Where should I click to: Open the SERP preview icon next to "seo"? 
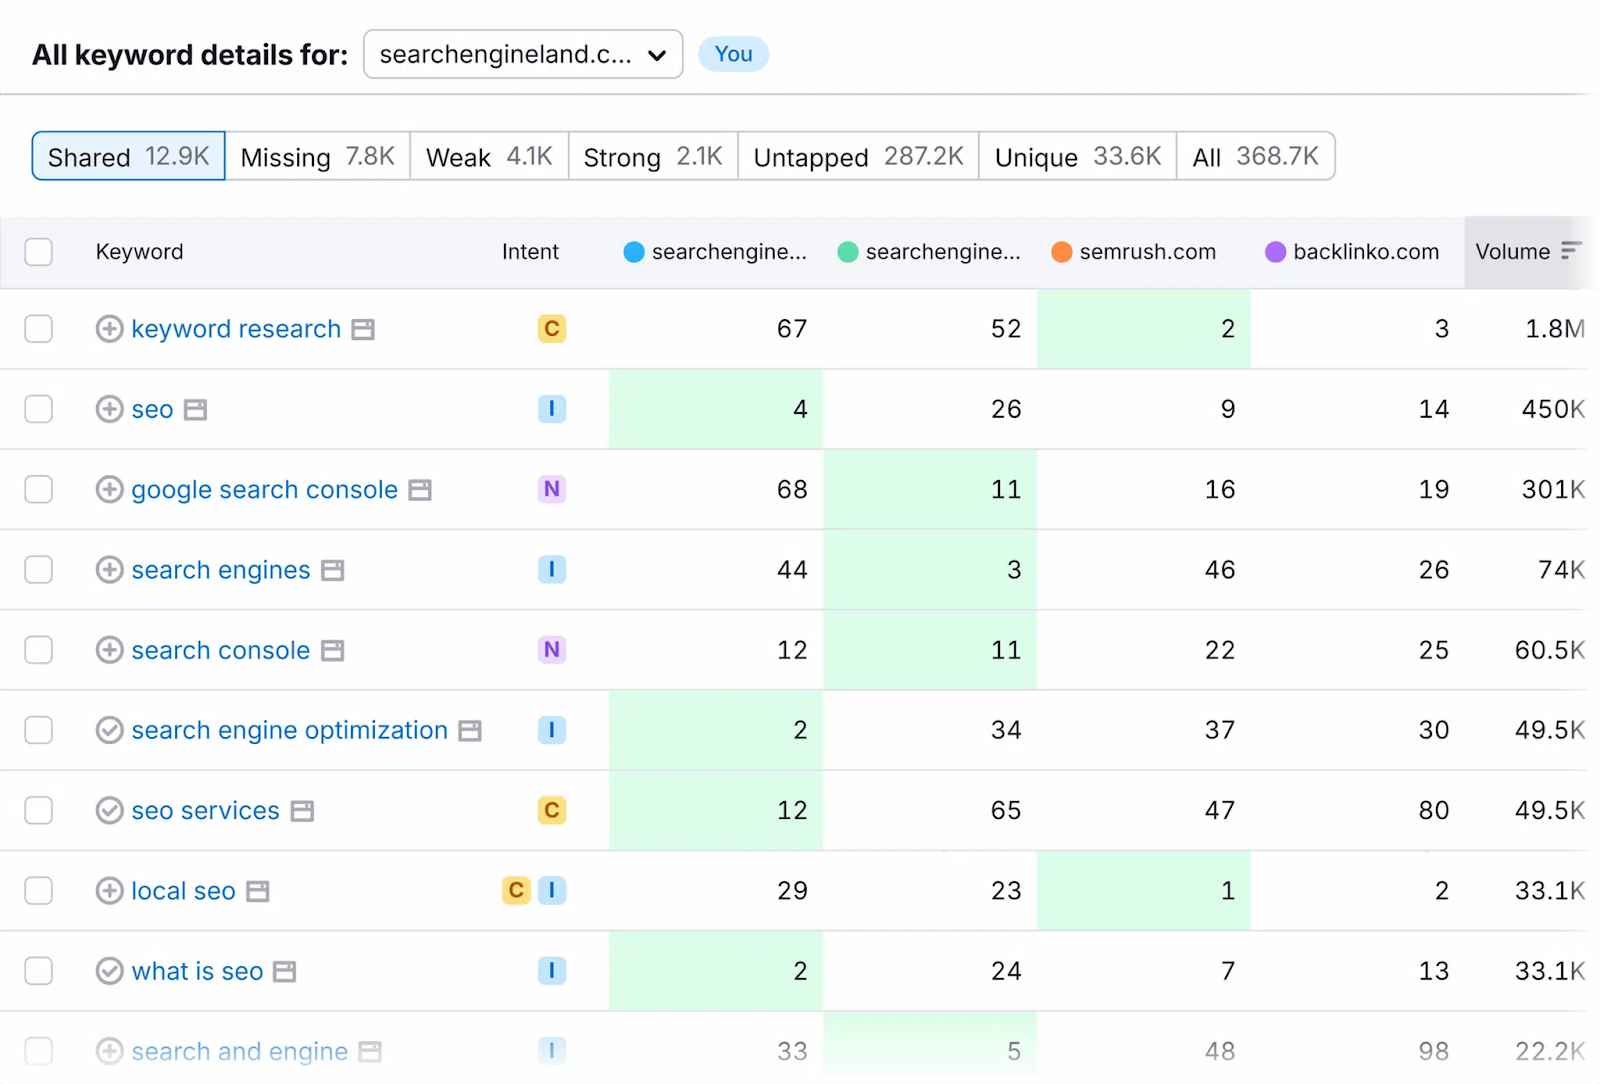pos(196,409)
